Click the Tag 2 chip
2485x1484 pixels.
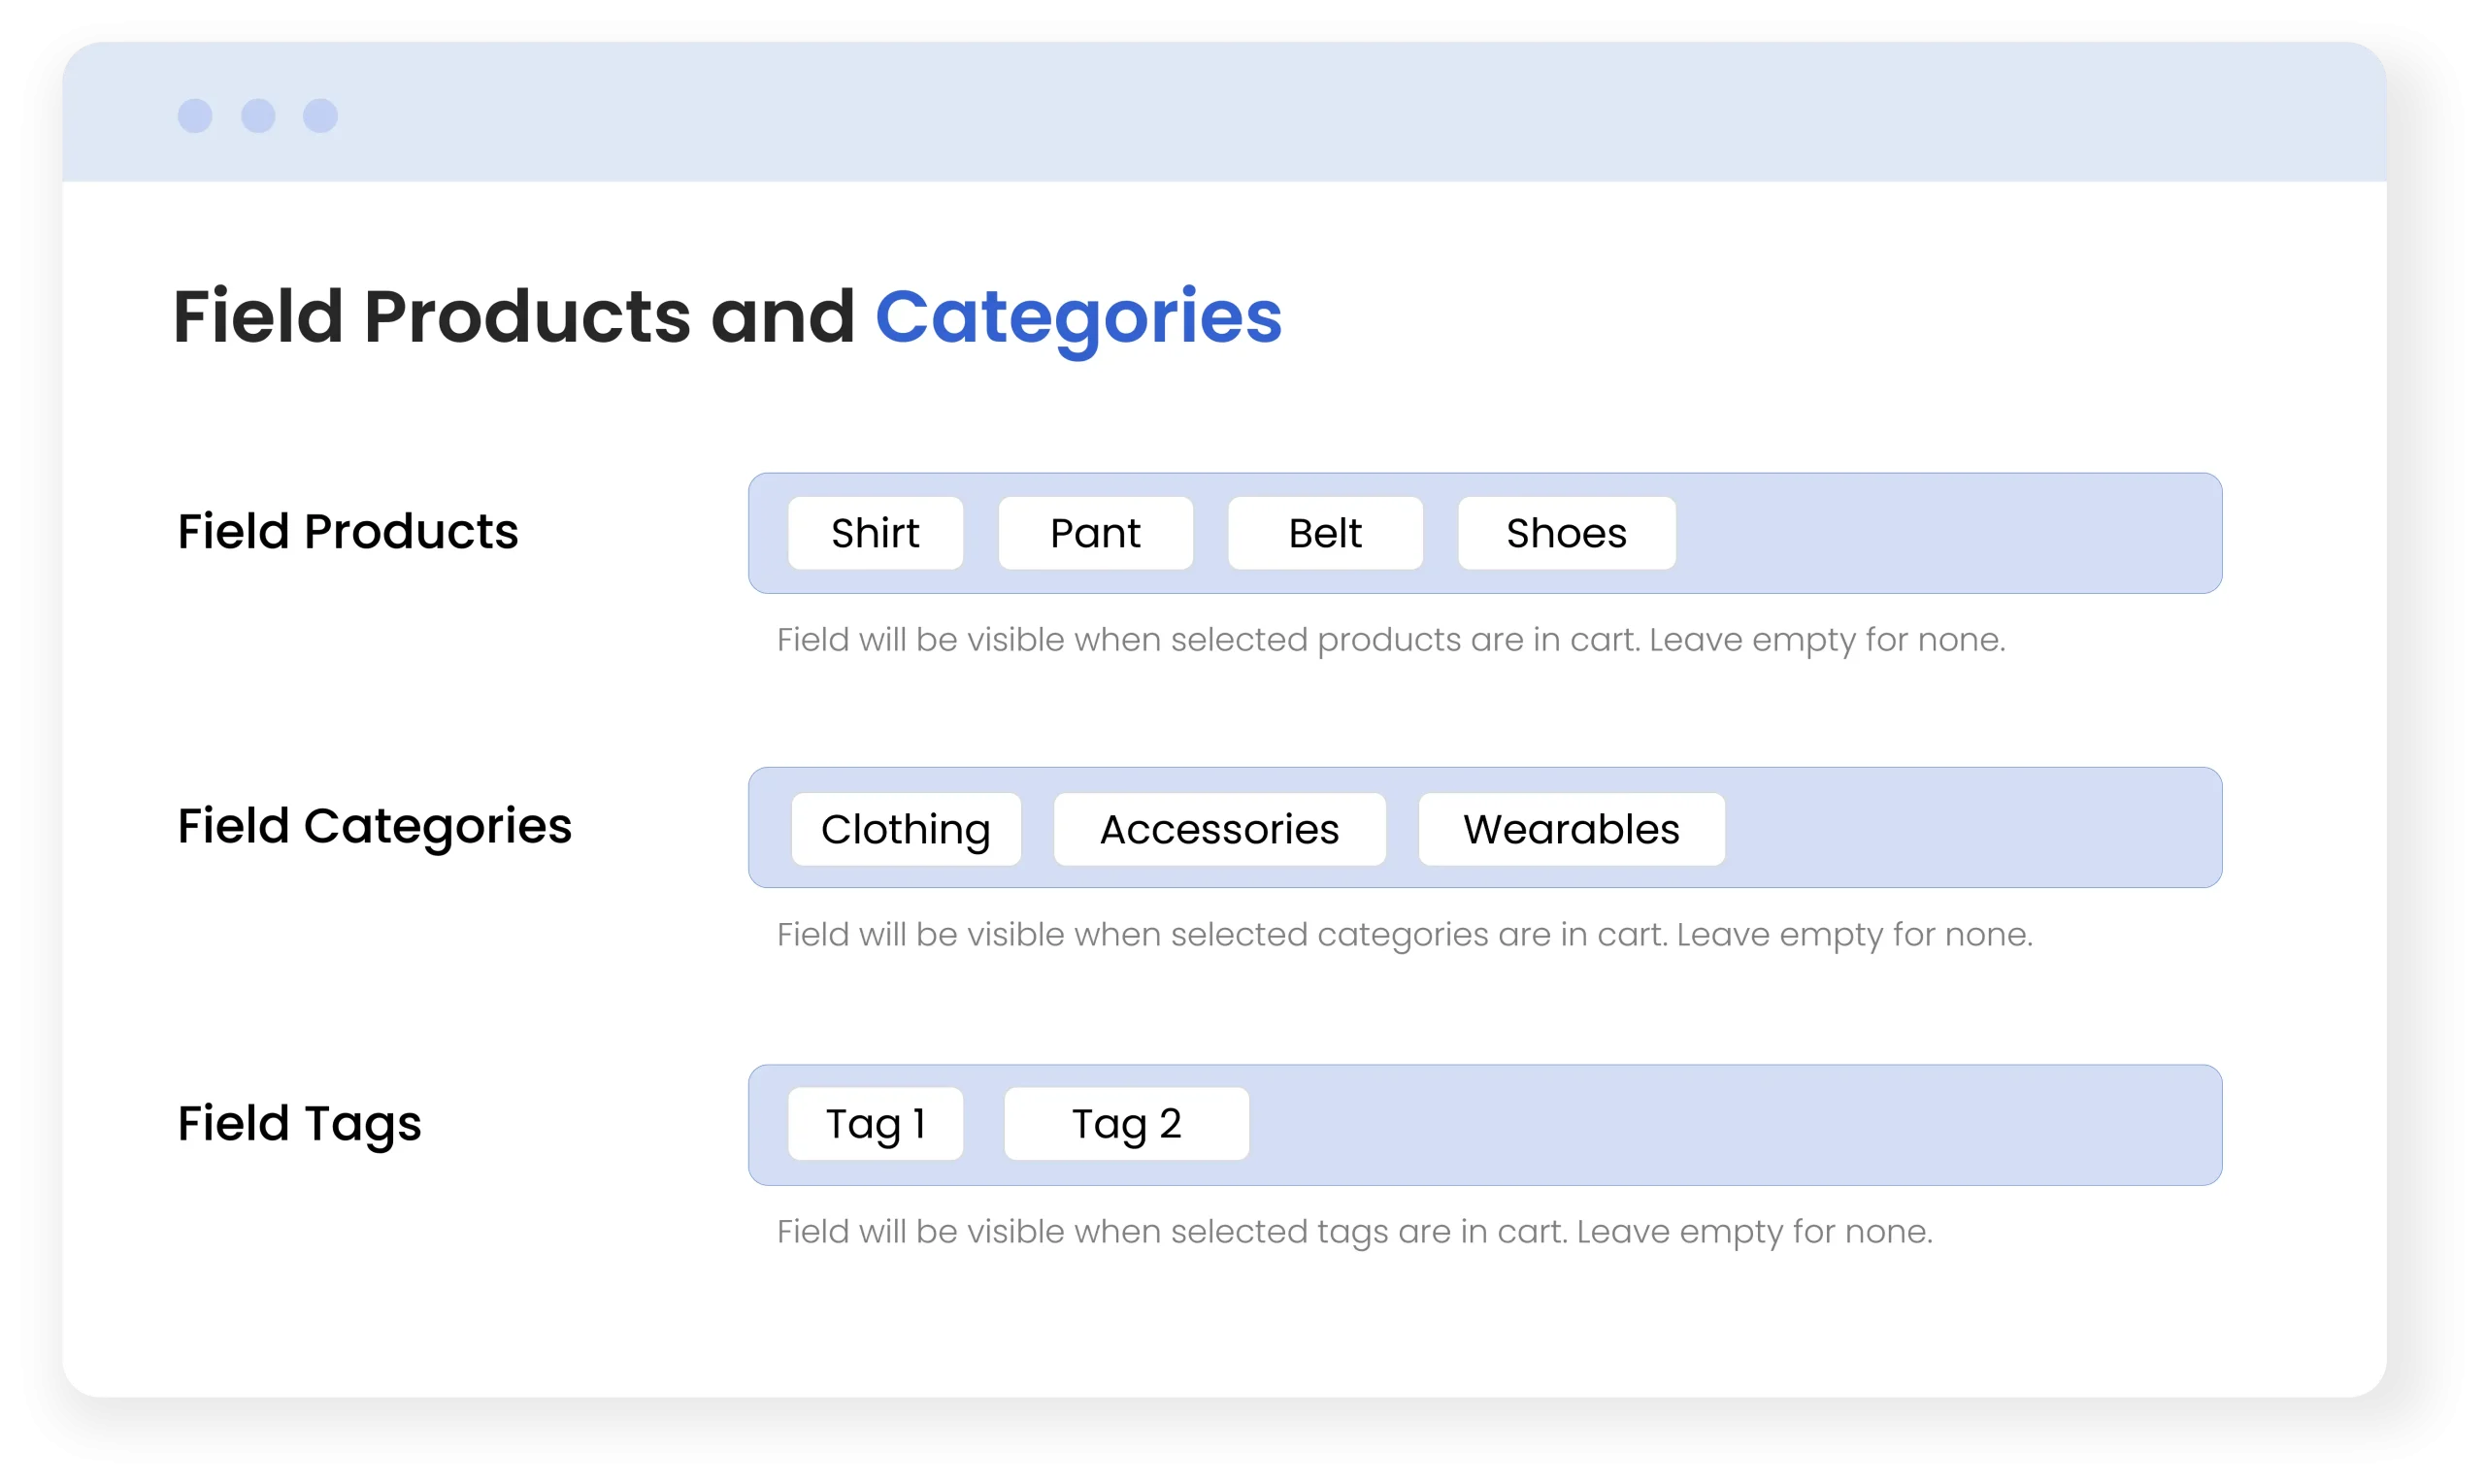1126,1124
